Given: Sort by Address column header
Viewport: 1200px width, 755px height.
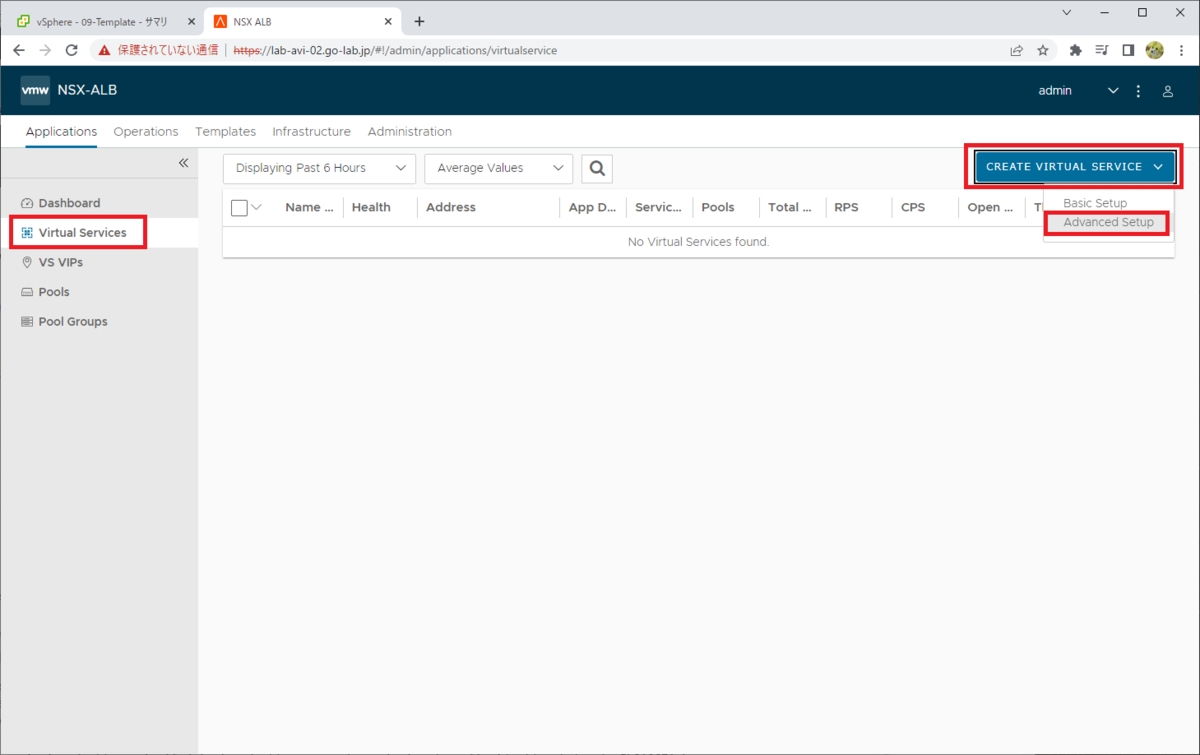Looking at the screenshot, I should pyautogui.click(x=451, y=208).
